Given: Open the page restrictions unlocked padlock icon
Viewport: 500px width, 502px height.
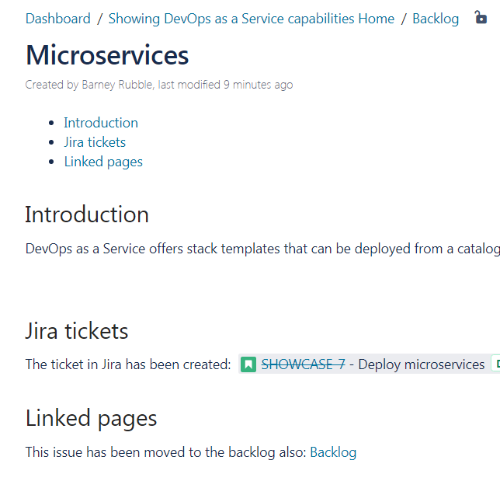Looking at the screenshot, I should coord(481,17).
